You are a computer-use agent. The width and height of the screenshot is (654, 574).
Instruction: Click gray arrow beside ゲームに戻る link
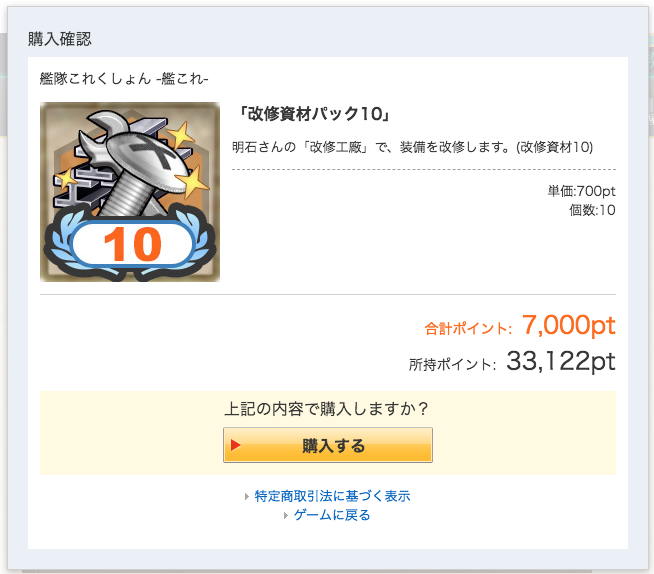(x=286, y=516)
